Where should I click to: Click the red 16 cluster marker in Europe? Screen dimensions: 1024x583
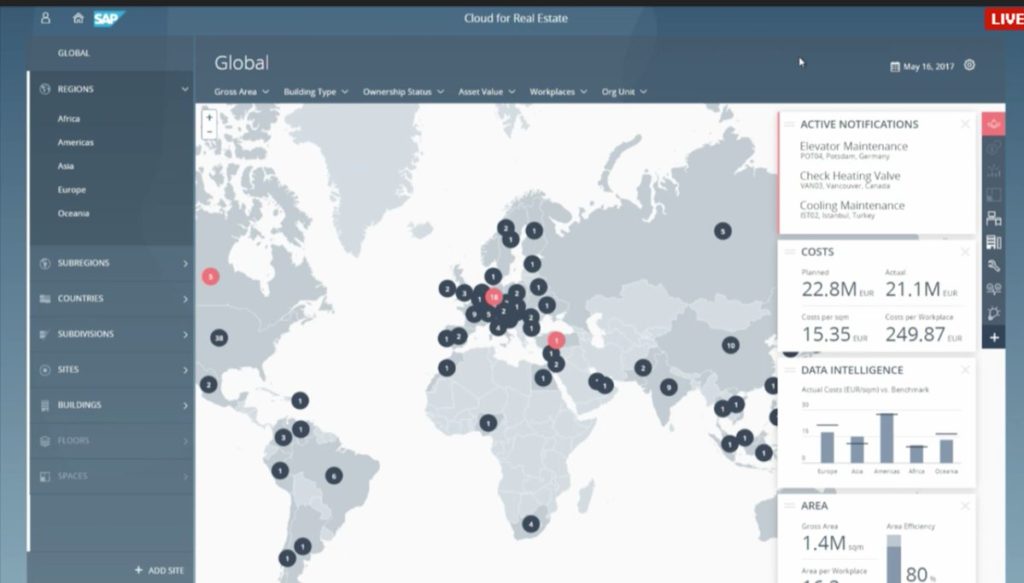pyautogui.click(x=494, y=297)
